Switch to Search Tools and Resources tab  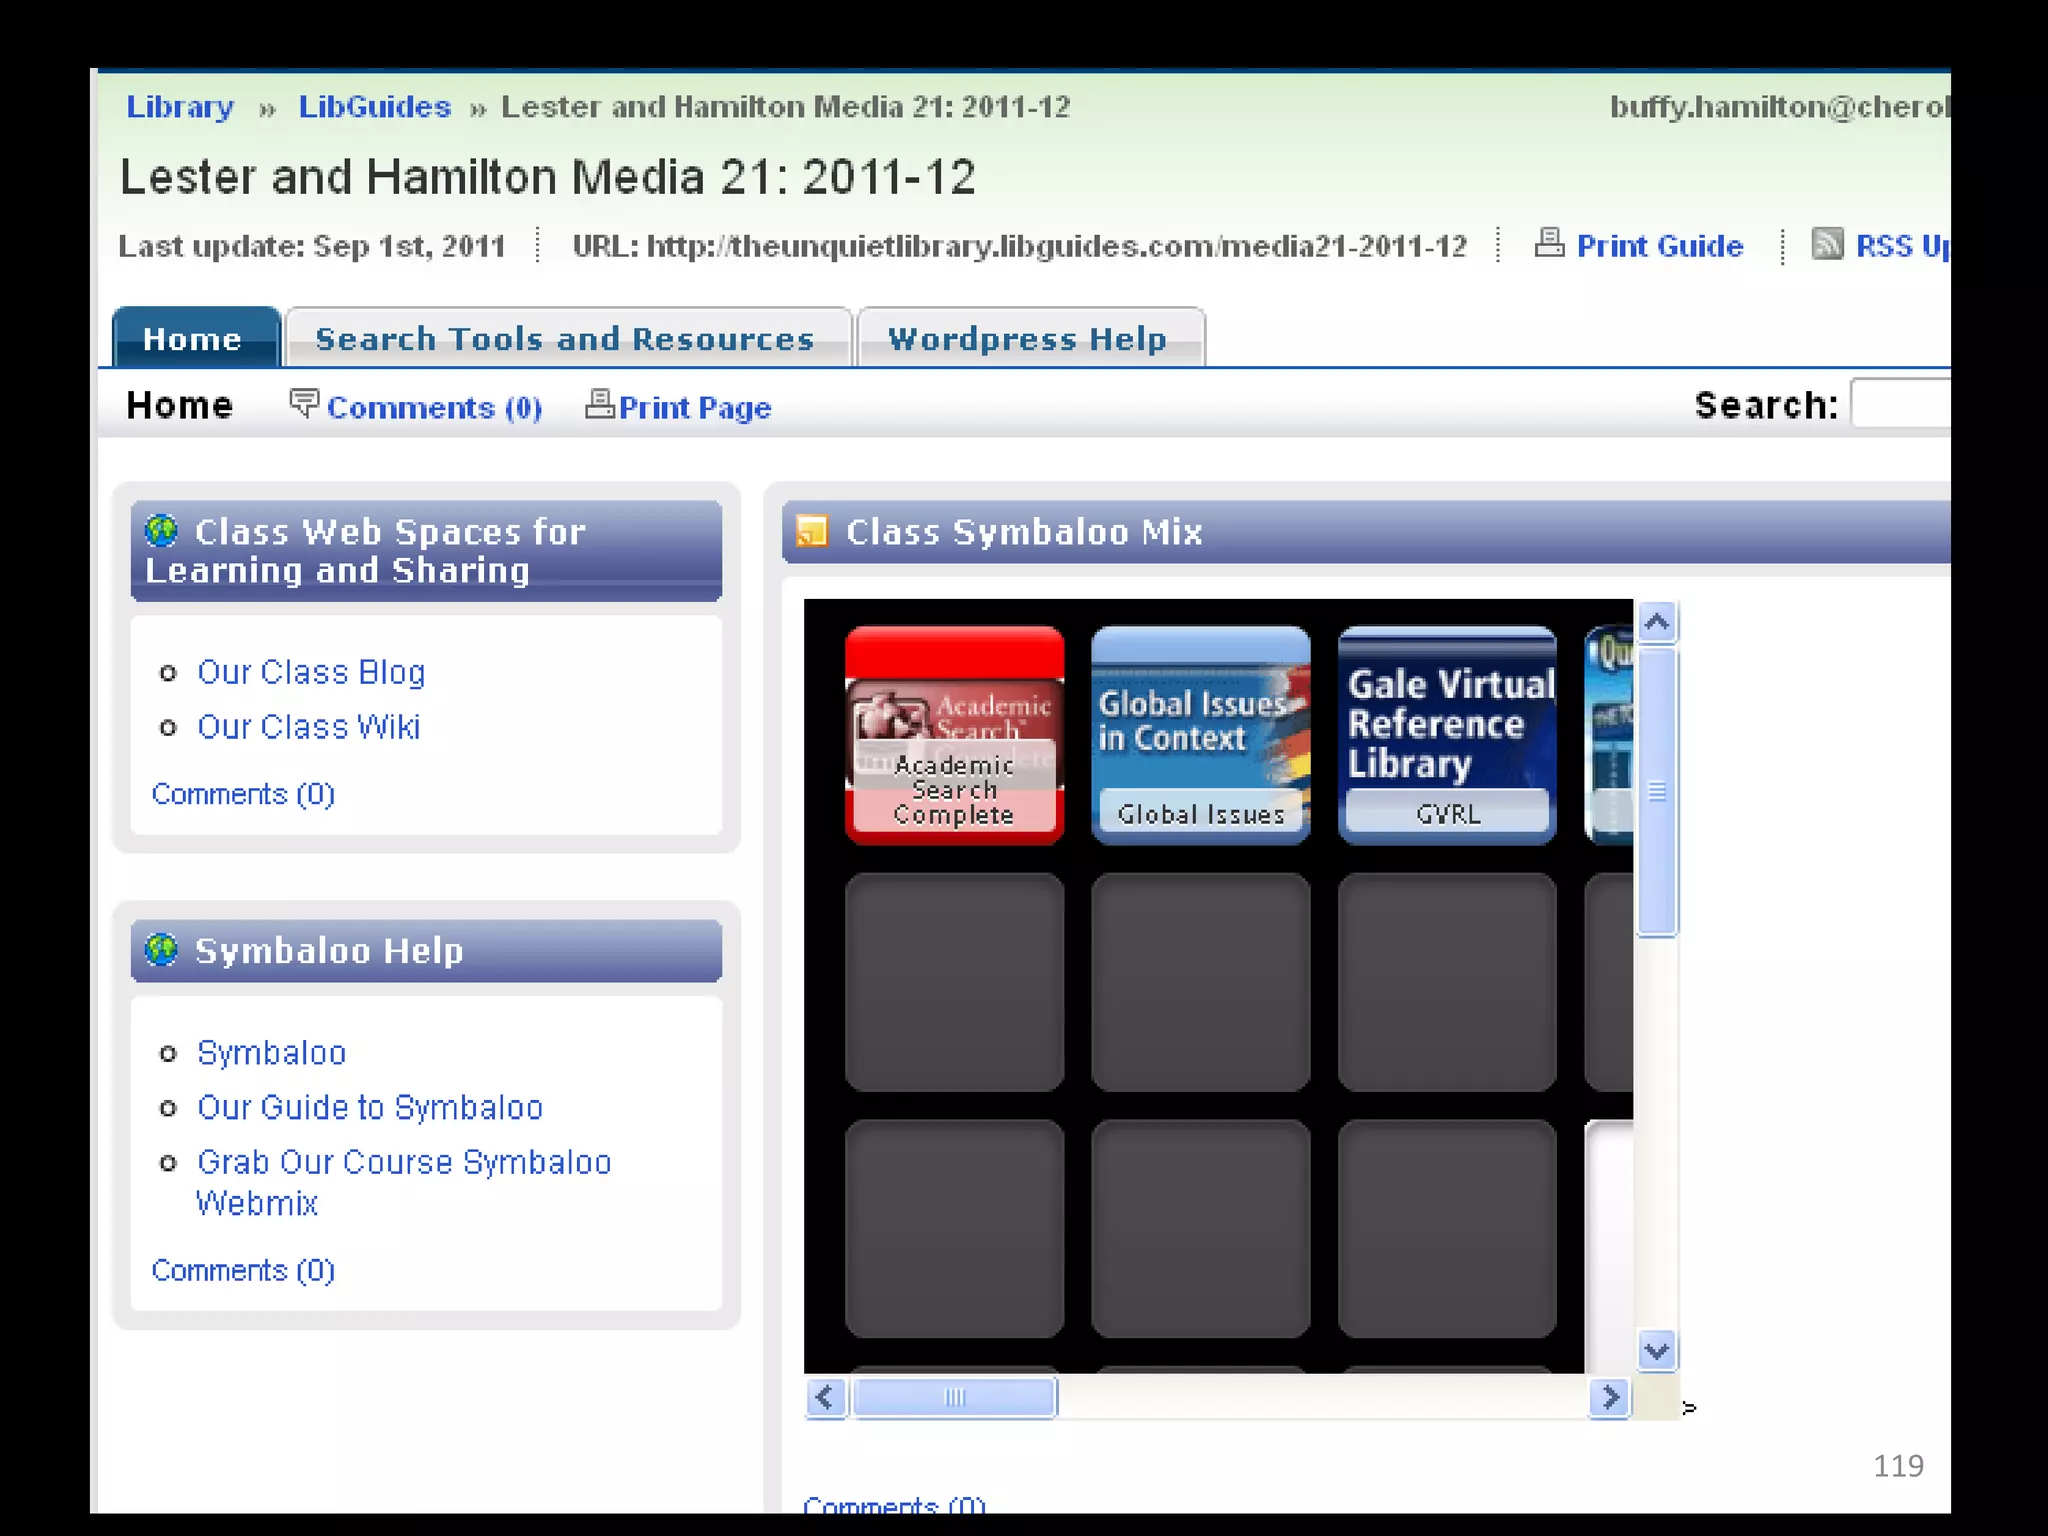click(565, 339)
